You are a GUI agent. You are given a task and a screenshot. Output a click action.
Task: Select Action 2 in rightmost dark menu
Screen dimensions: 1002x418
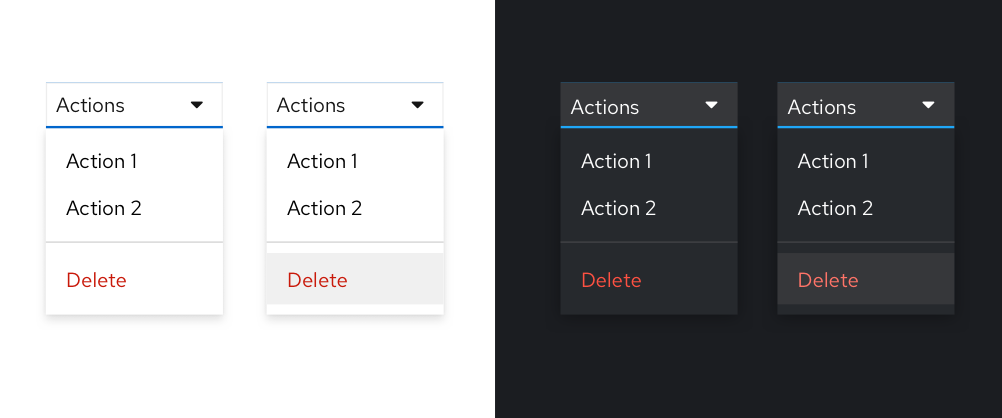click(835, 208)
